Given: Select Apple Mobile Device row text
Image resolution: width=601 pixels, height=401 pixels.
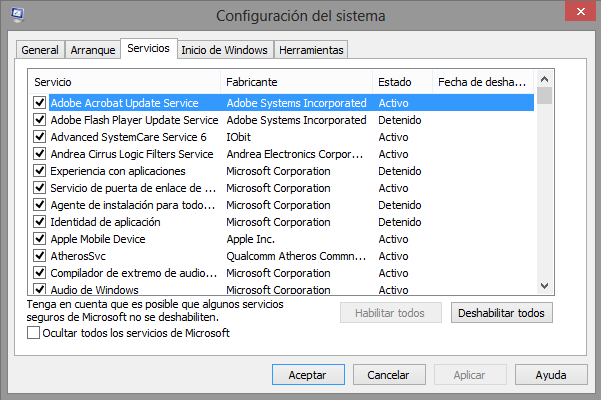Looking at the screenshot, I should point(98,239).
